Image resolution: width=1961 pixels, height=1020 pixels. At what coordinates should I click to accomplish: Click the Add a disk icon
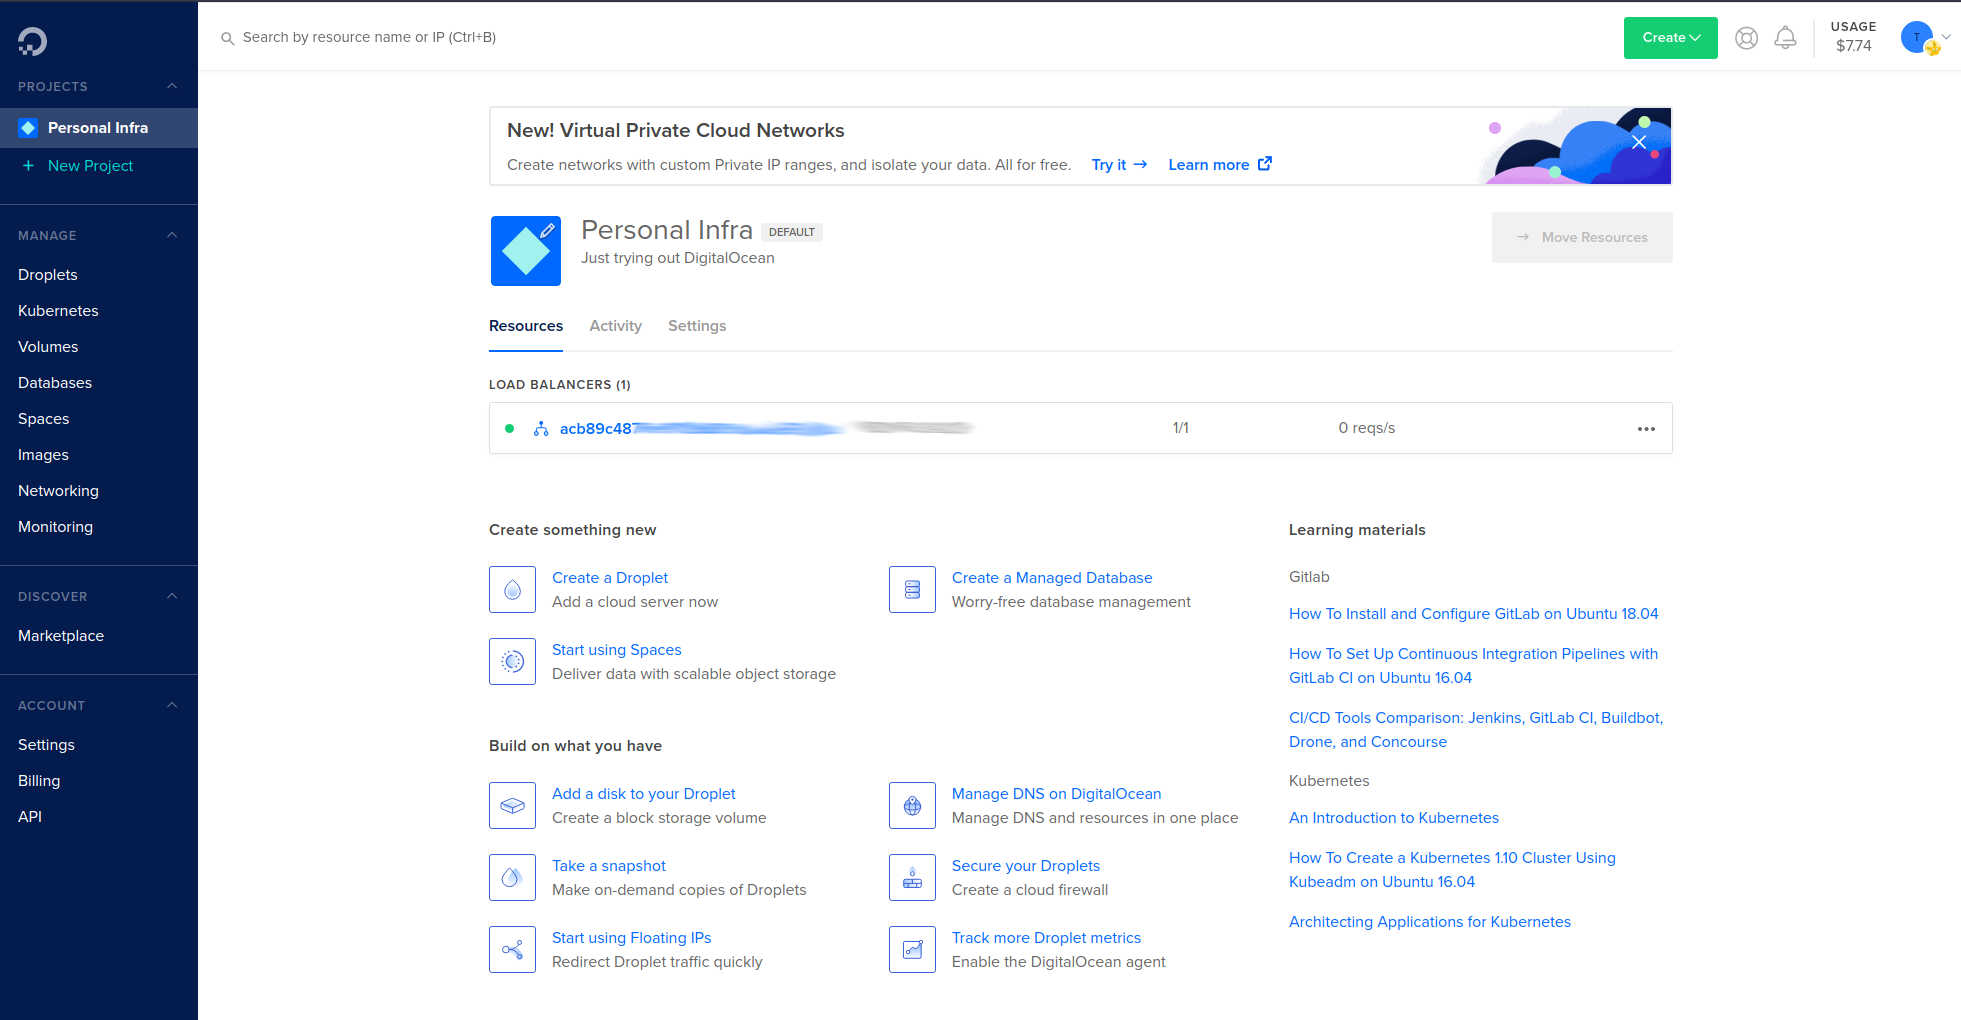tap(512, 806)
